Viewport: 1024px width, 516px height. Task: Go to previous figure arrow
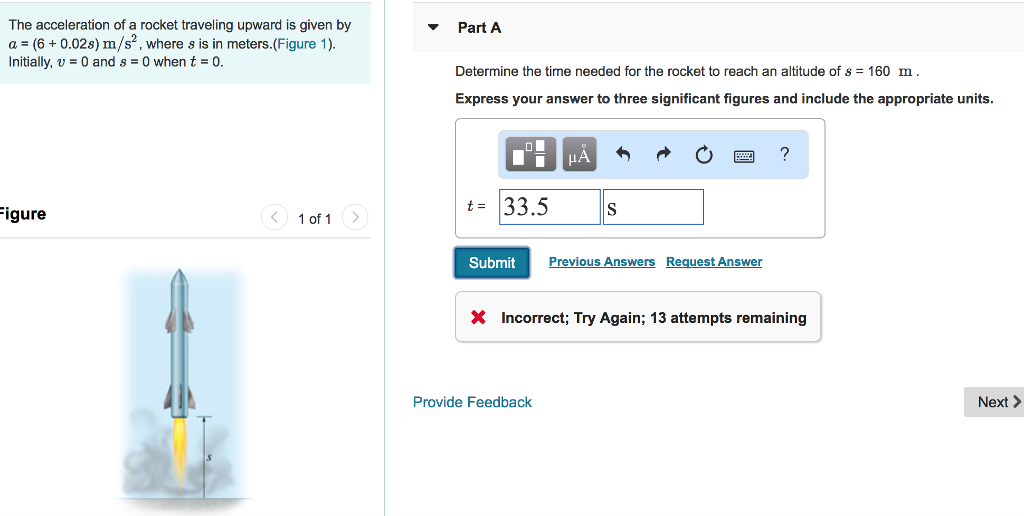pos(275,217)
